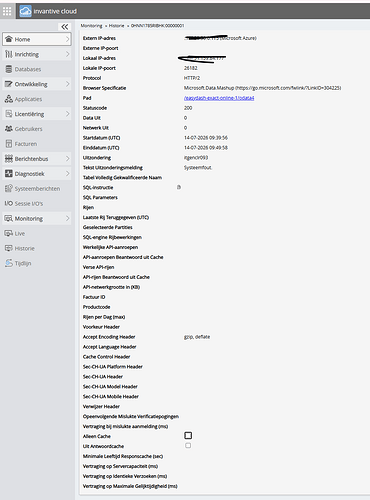The height and width of the screenshot is (500, 370).
Task: Select the gzip, deflate encoding value
Action: [197, 337]
